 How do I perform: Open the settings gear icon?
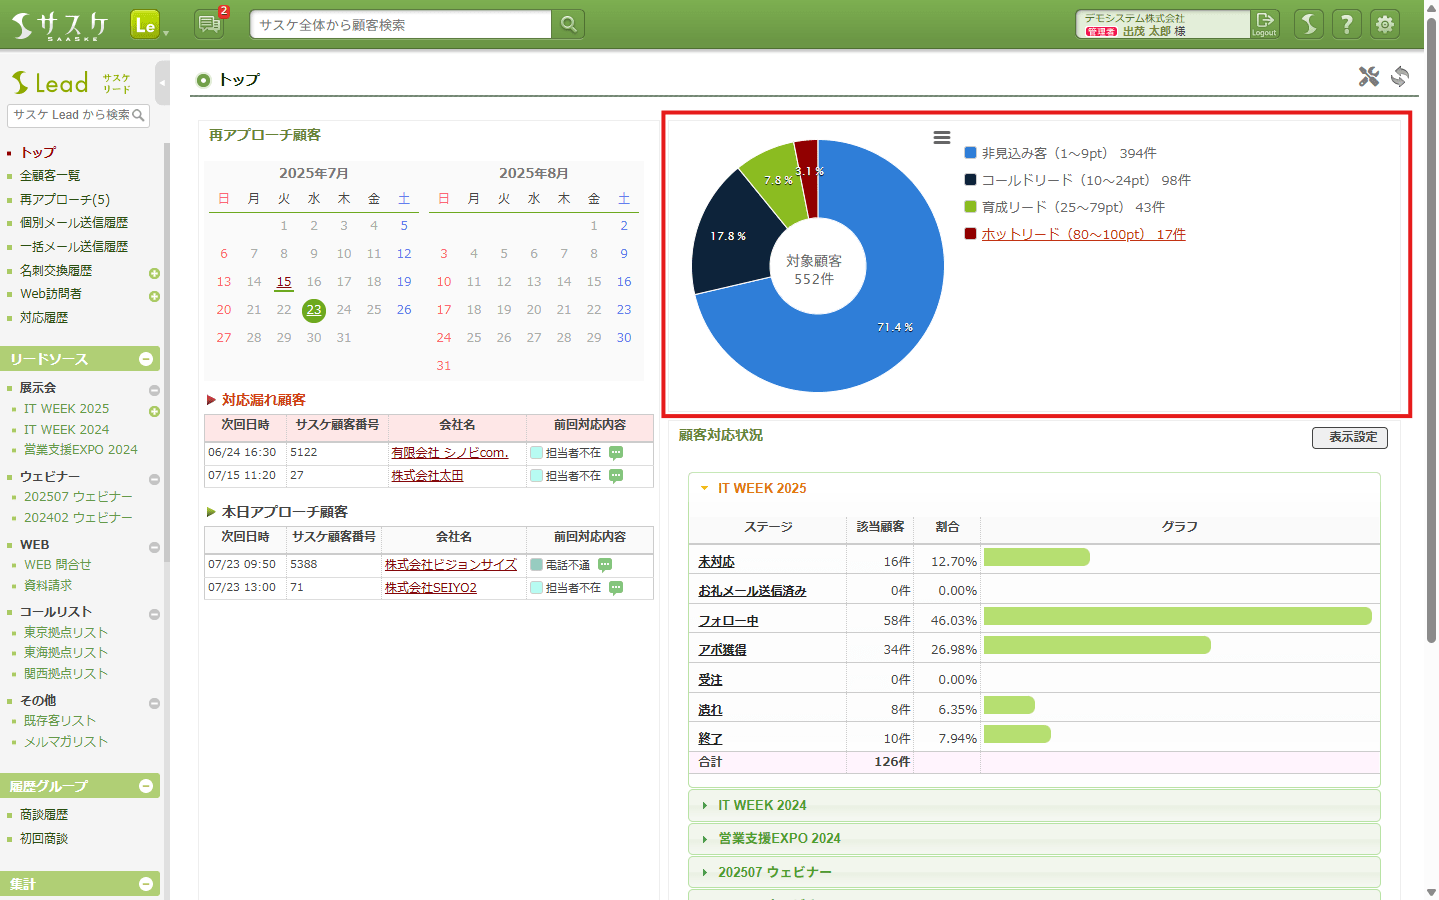[x=1385, y=24]
